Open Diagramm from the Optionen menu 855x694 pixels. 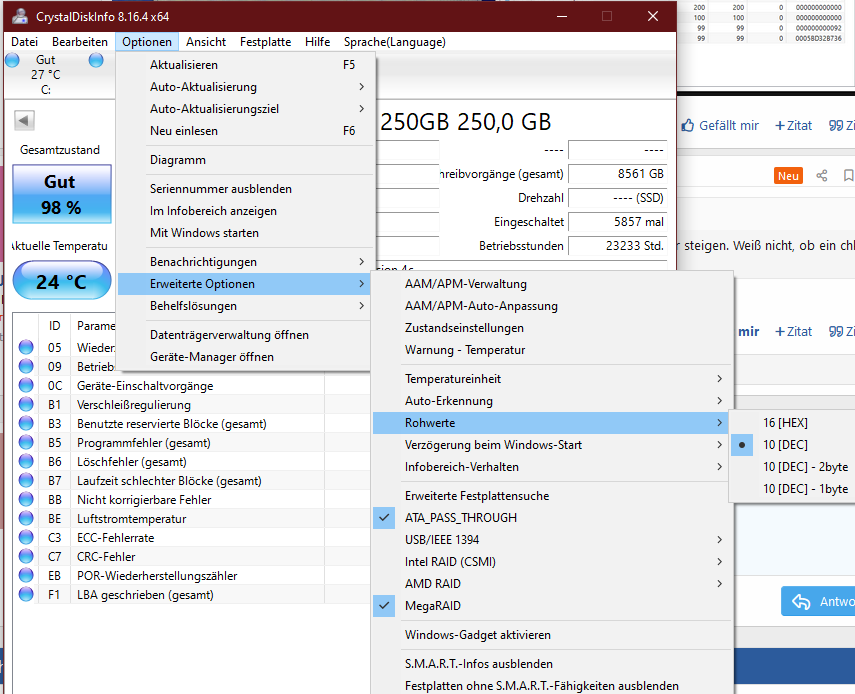click(244, 160)
